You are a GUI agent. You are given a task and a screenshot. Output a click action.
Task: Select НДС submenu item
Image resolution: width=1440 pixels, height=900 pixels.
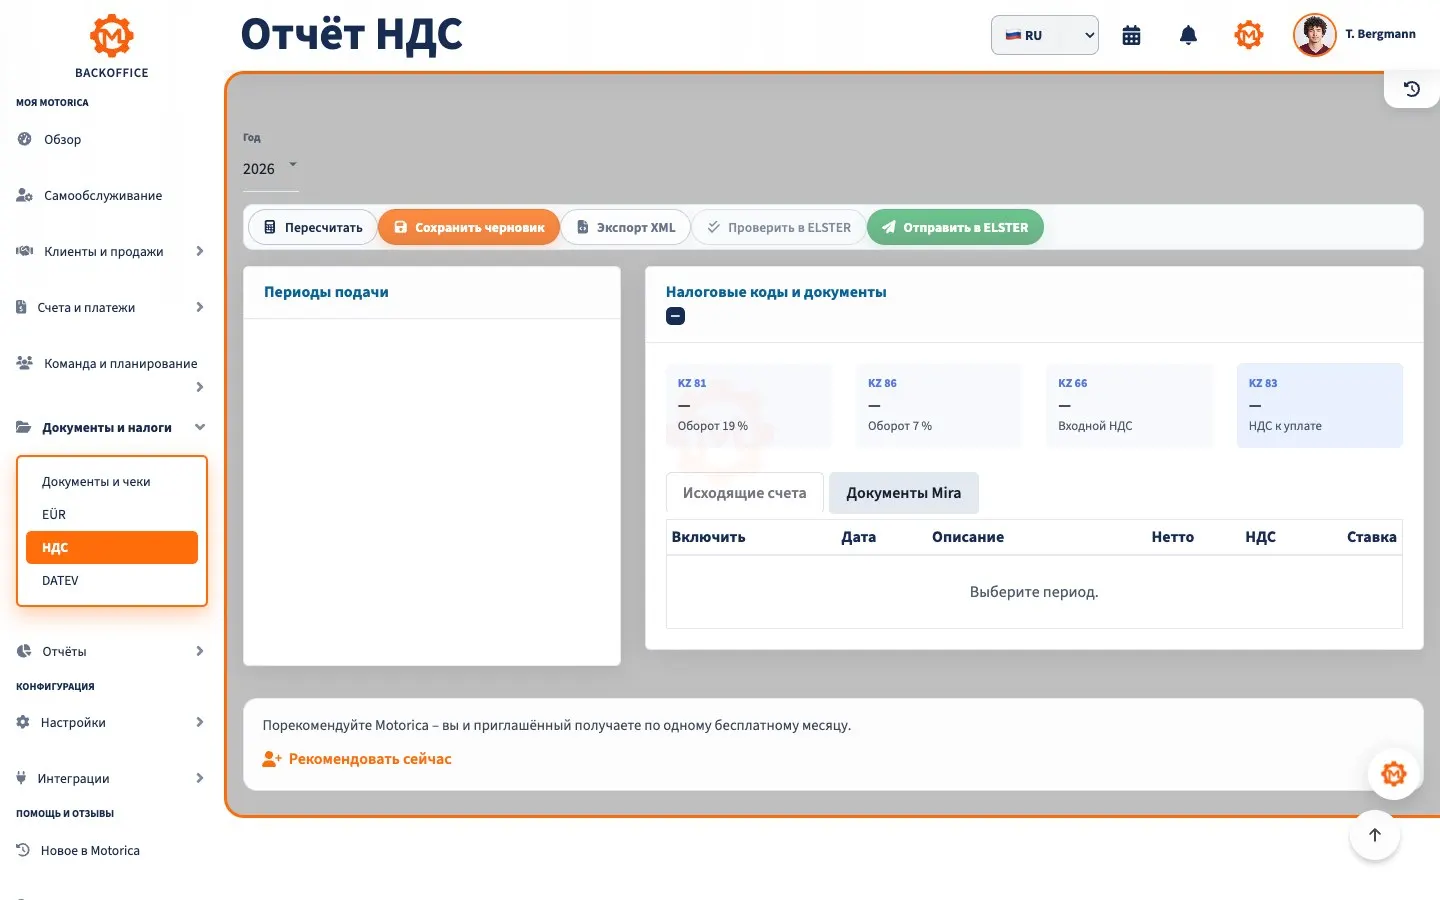coord(112,547)
